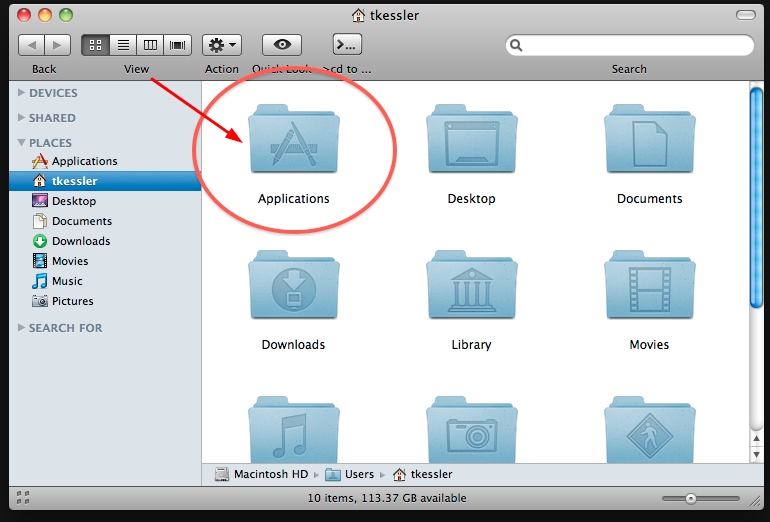
Task: Click Users in the path bar
Action: (350, 474)
